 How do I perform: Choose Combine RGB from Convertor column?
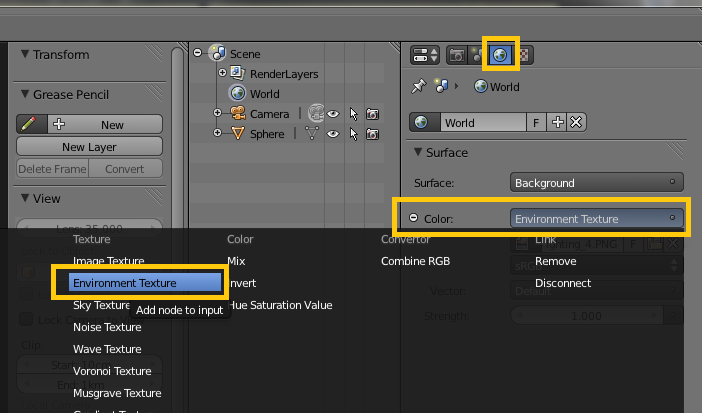[x=415, y=261]
